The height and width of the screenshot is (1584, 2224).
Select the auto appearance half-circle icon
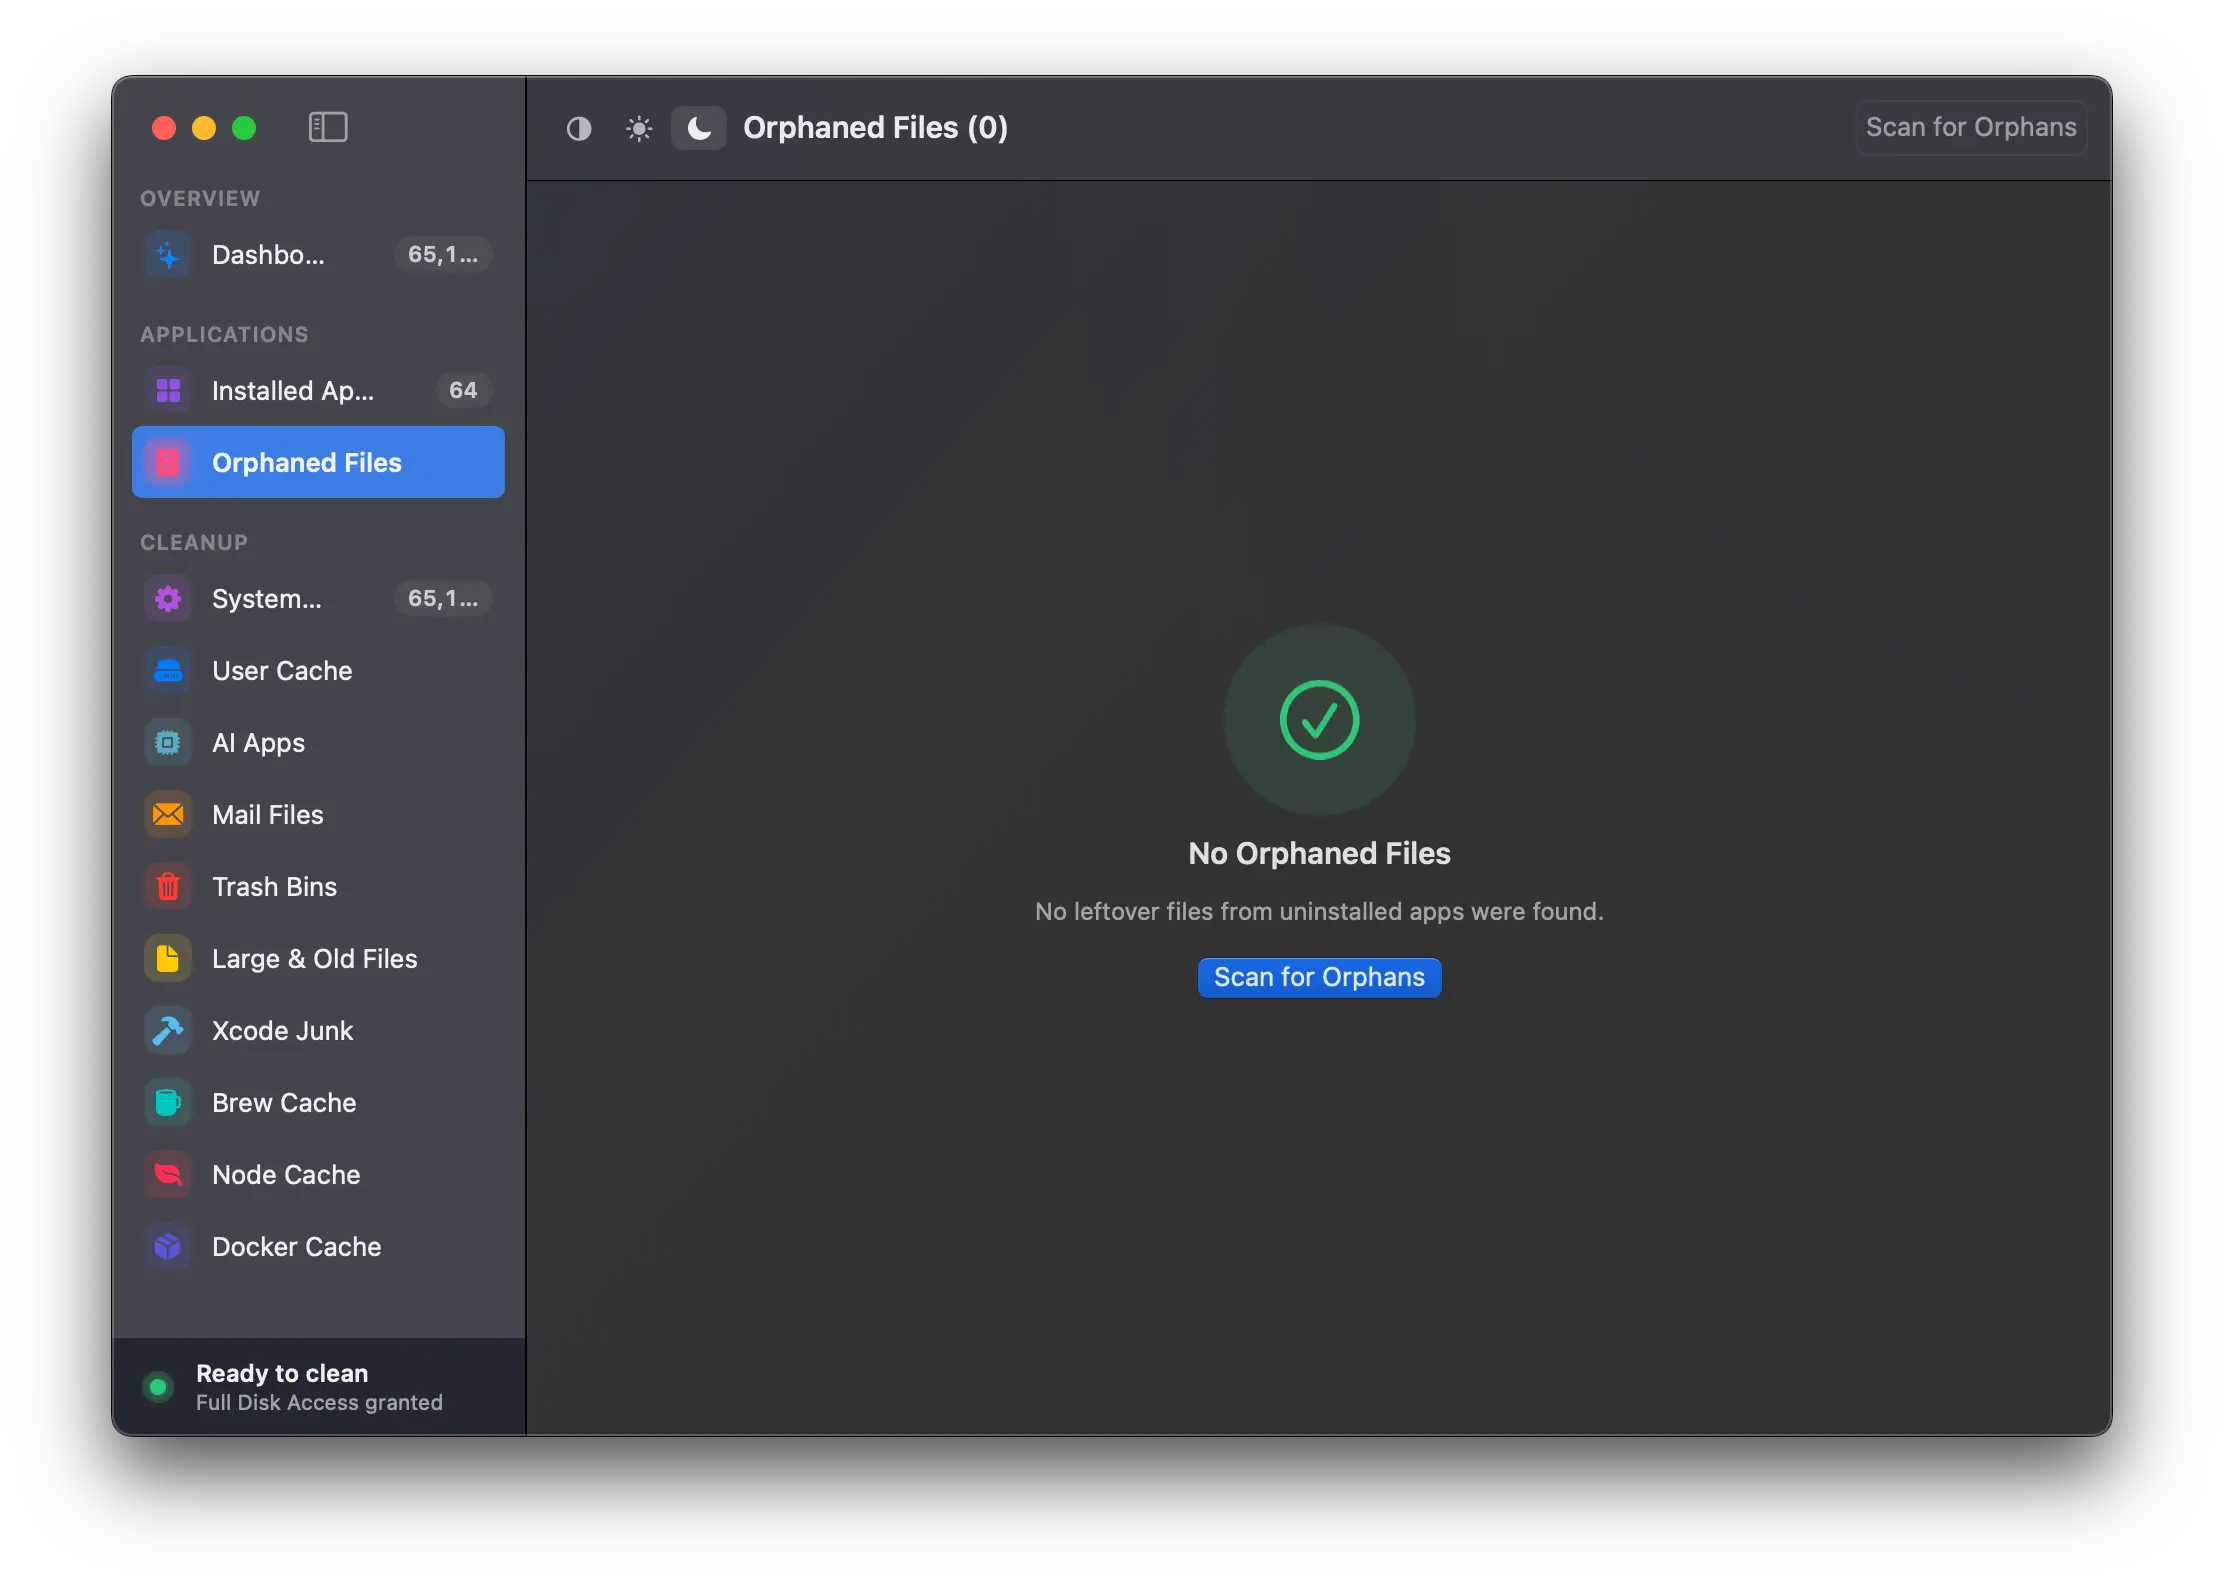[579, 128]
